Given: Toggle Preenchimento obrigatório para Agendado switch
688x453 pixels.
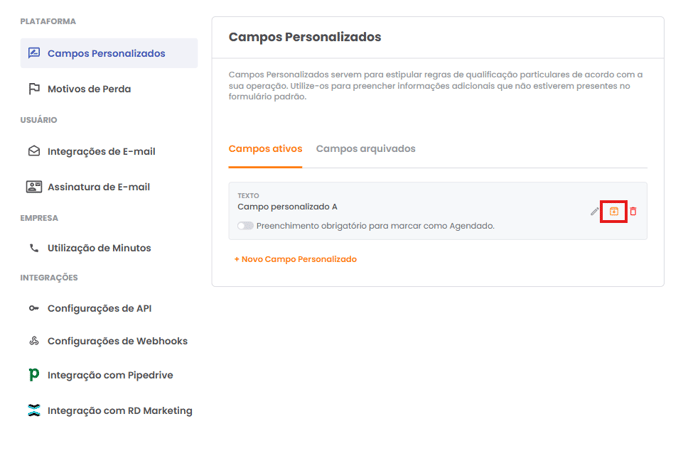Looking at the screenshot, I should pos(245,226).
